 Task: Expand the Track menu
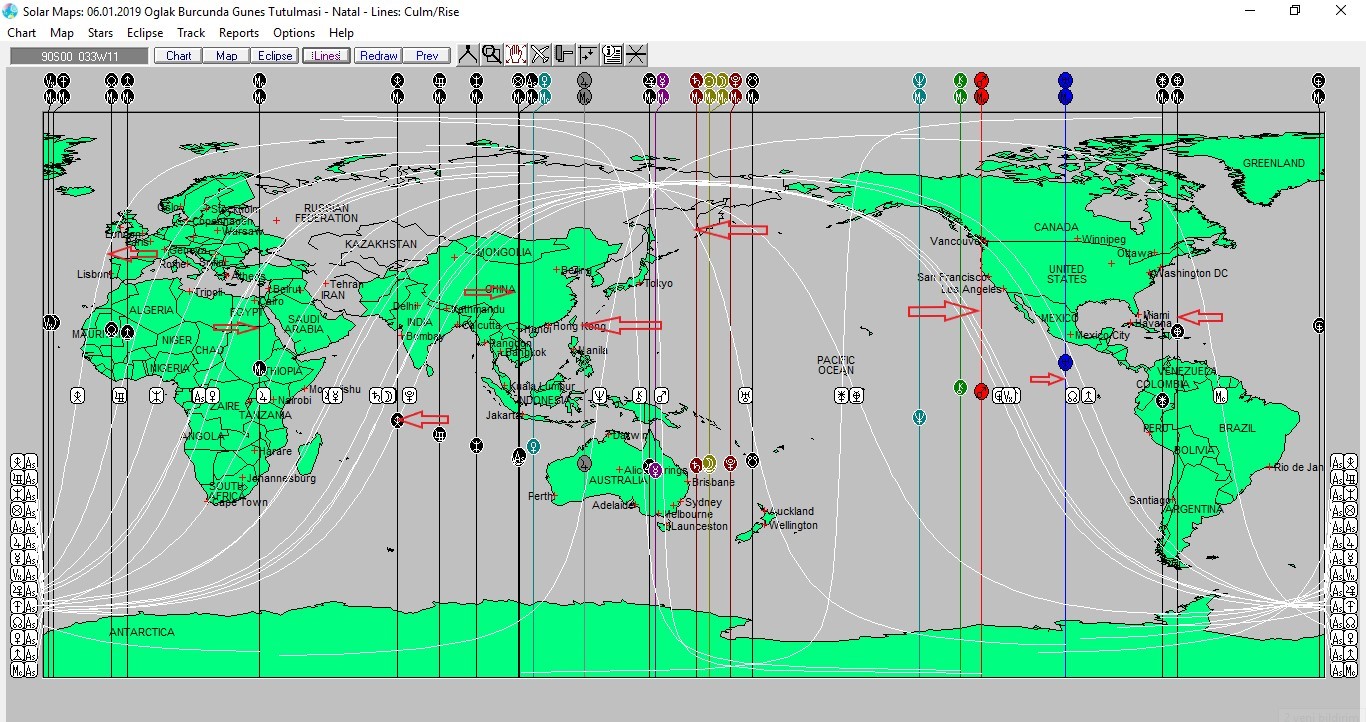pos(191,33)
